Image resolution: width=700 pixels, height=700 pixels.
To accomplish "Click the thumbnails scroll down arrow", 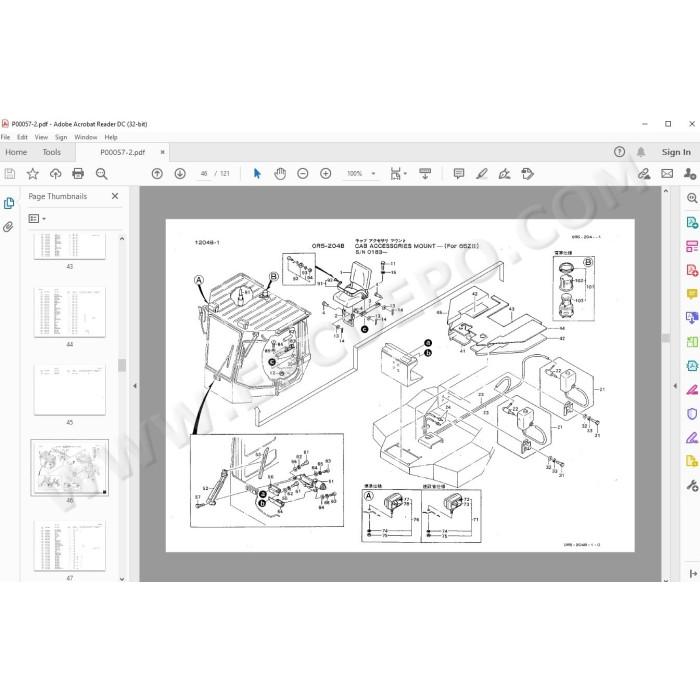I will click(122, 579).
